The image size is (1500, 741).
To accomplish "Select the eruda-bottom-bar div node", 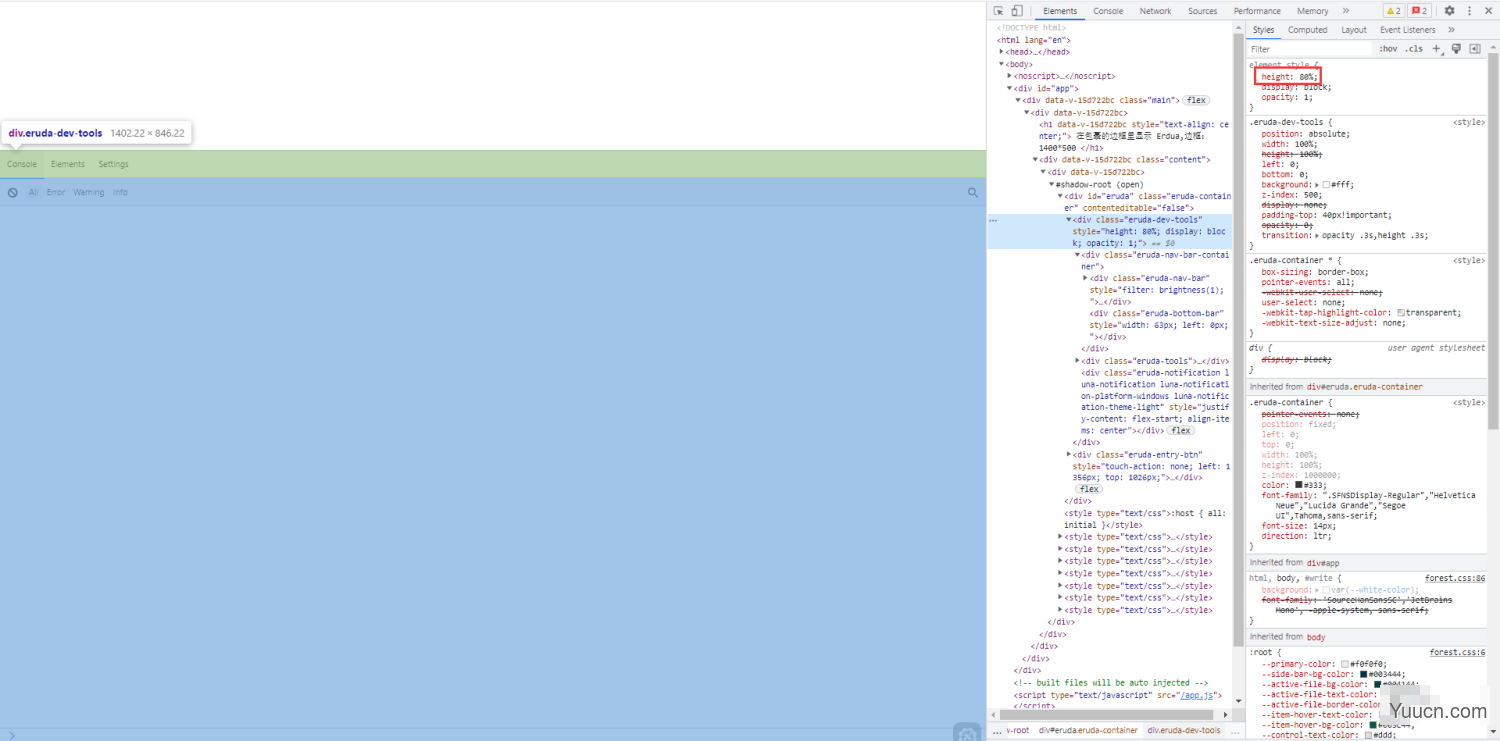I will [1158, 325].
